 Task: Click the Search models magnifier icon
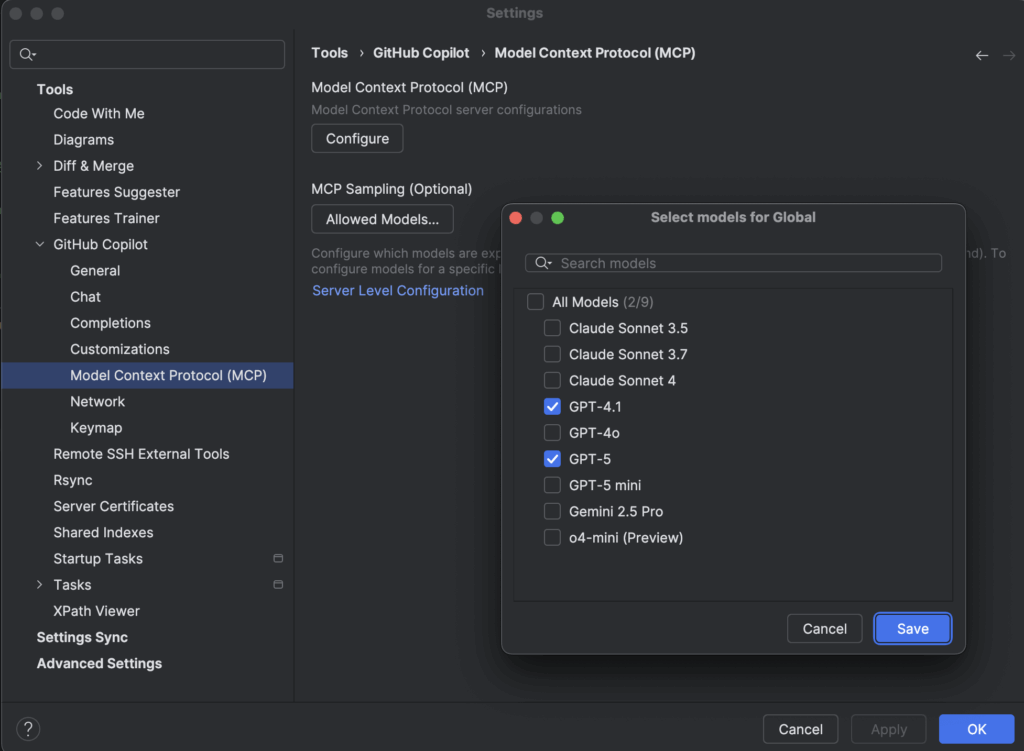click(543, 263)
